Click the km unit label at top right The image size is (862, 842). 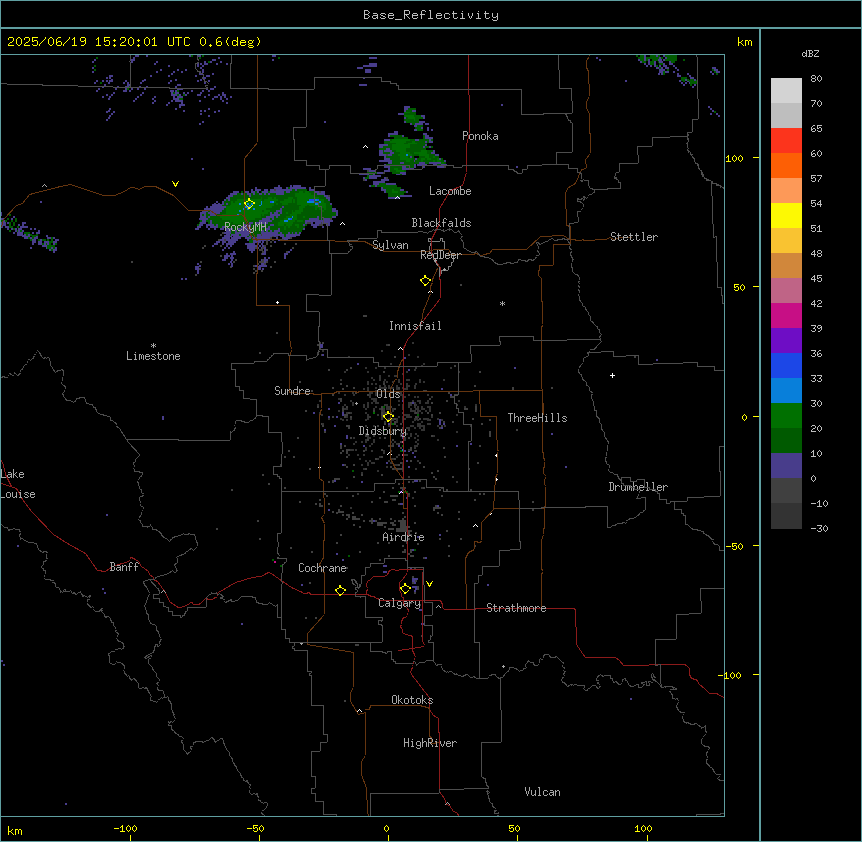pyautogui.click(x=745, y=42)
